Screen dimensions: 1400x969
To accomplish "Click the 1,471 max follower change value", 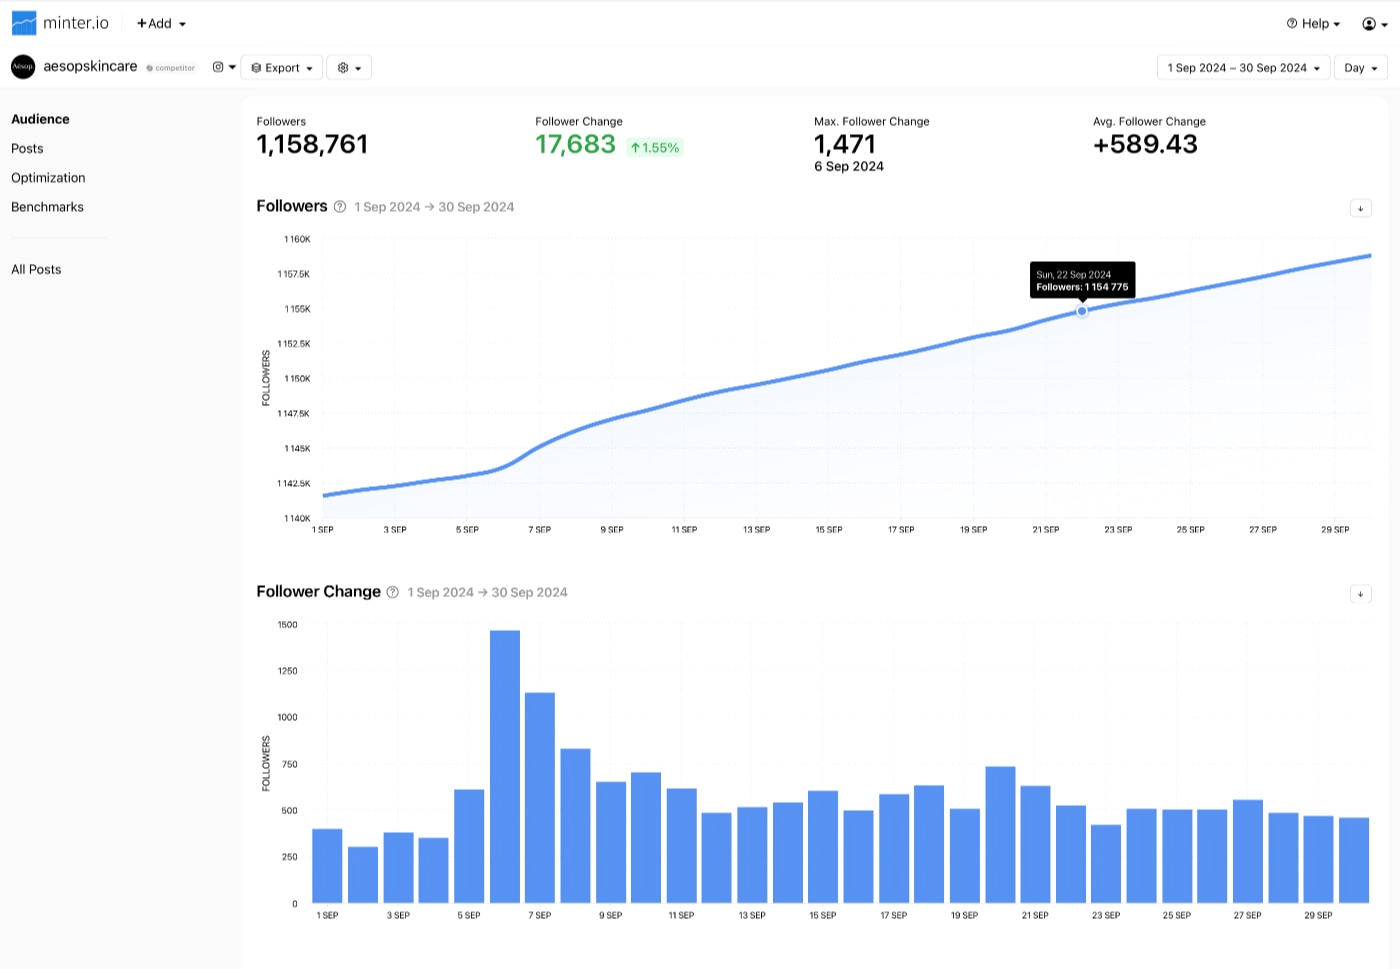I will click(x=845, y=145).
